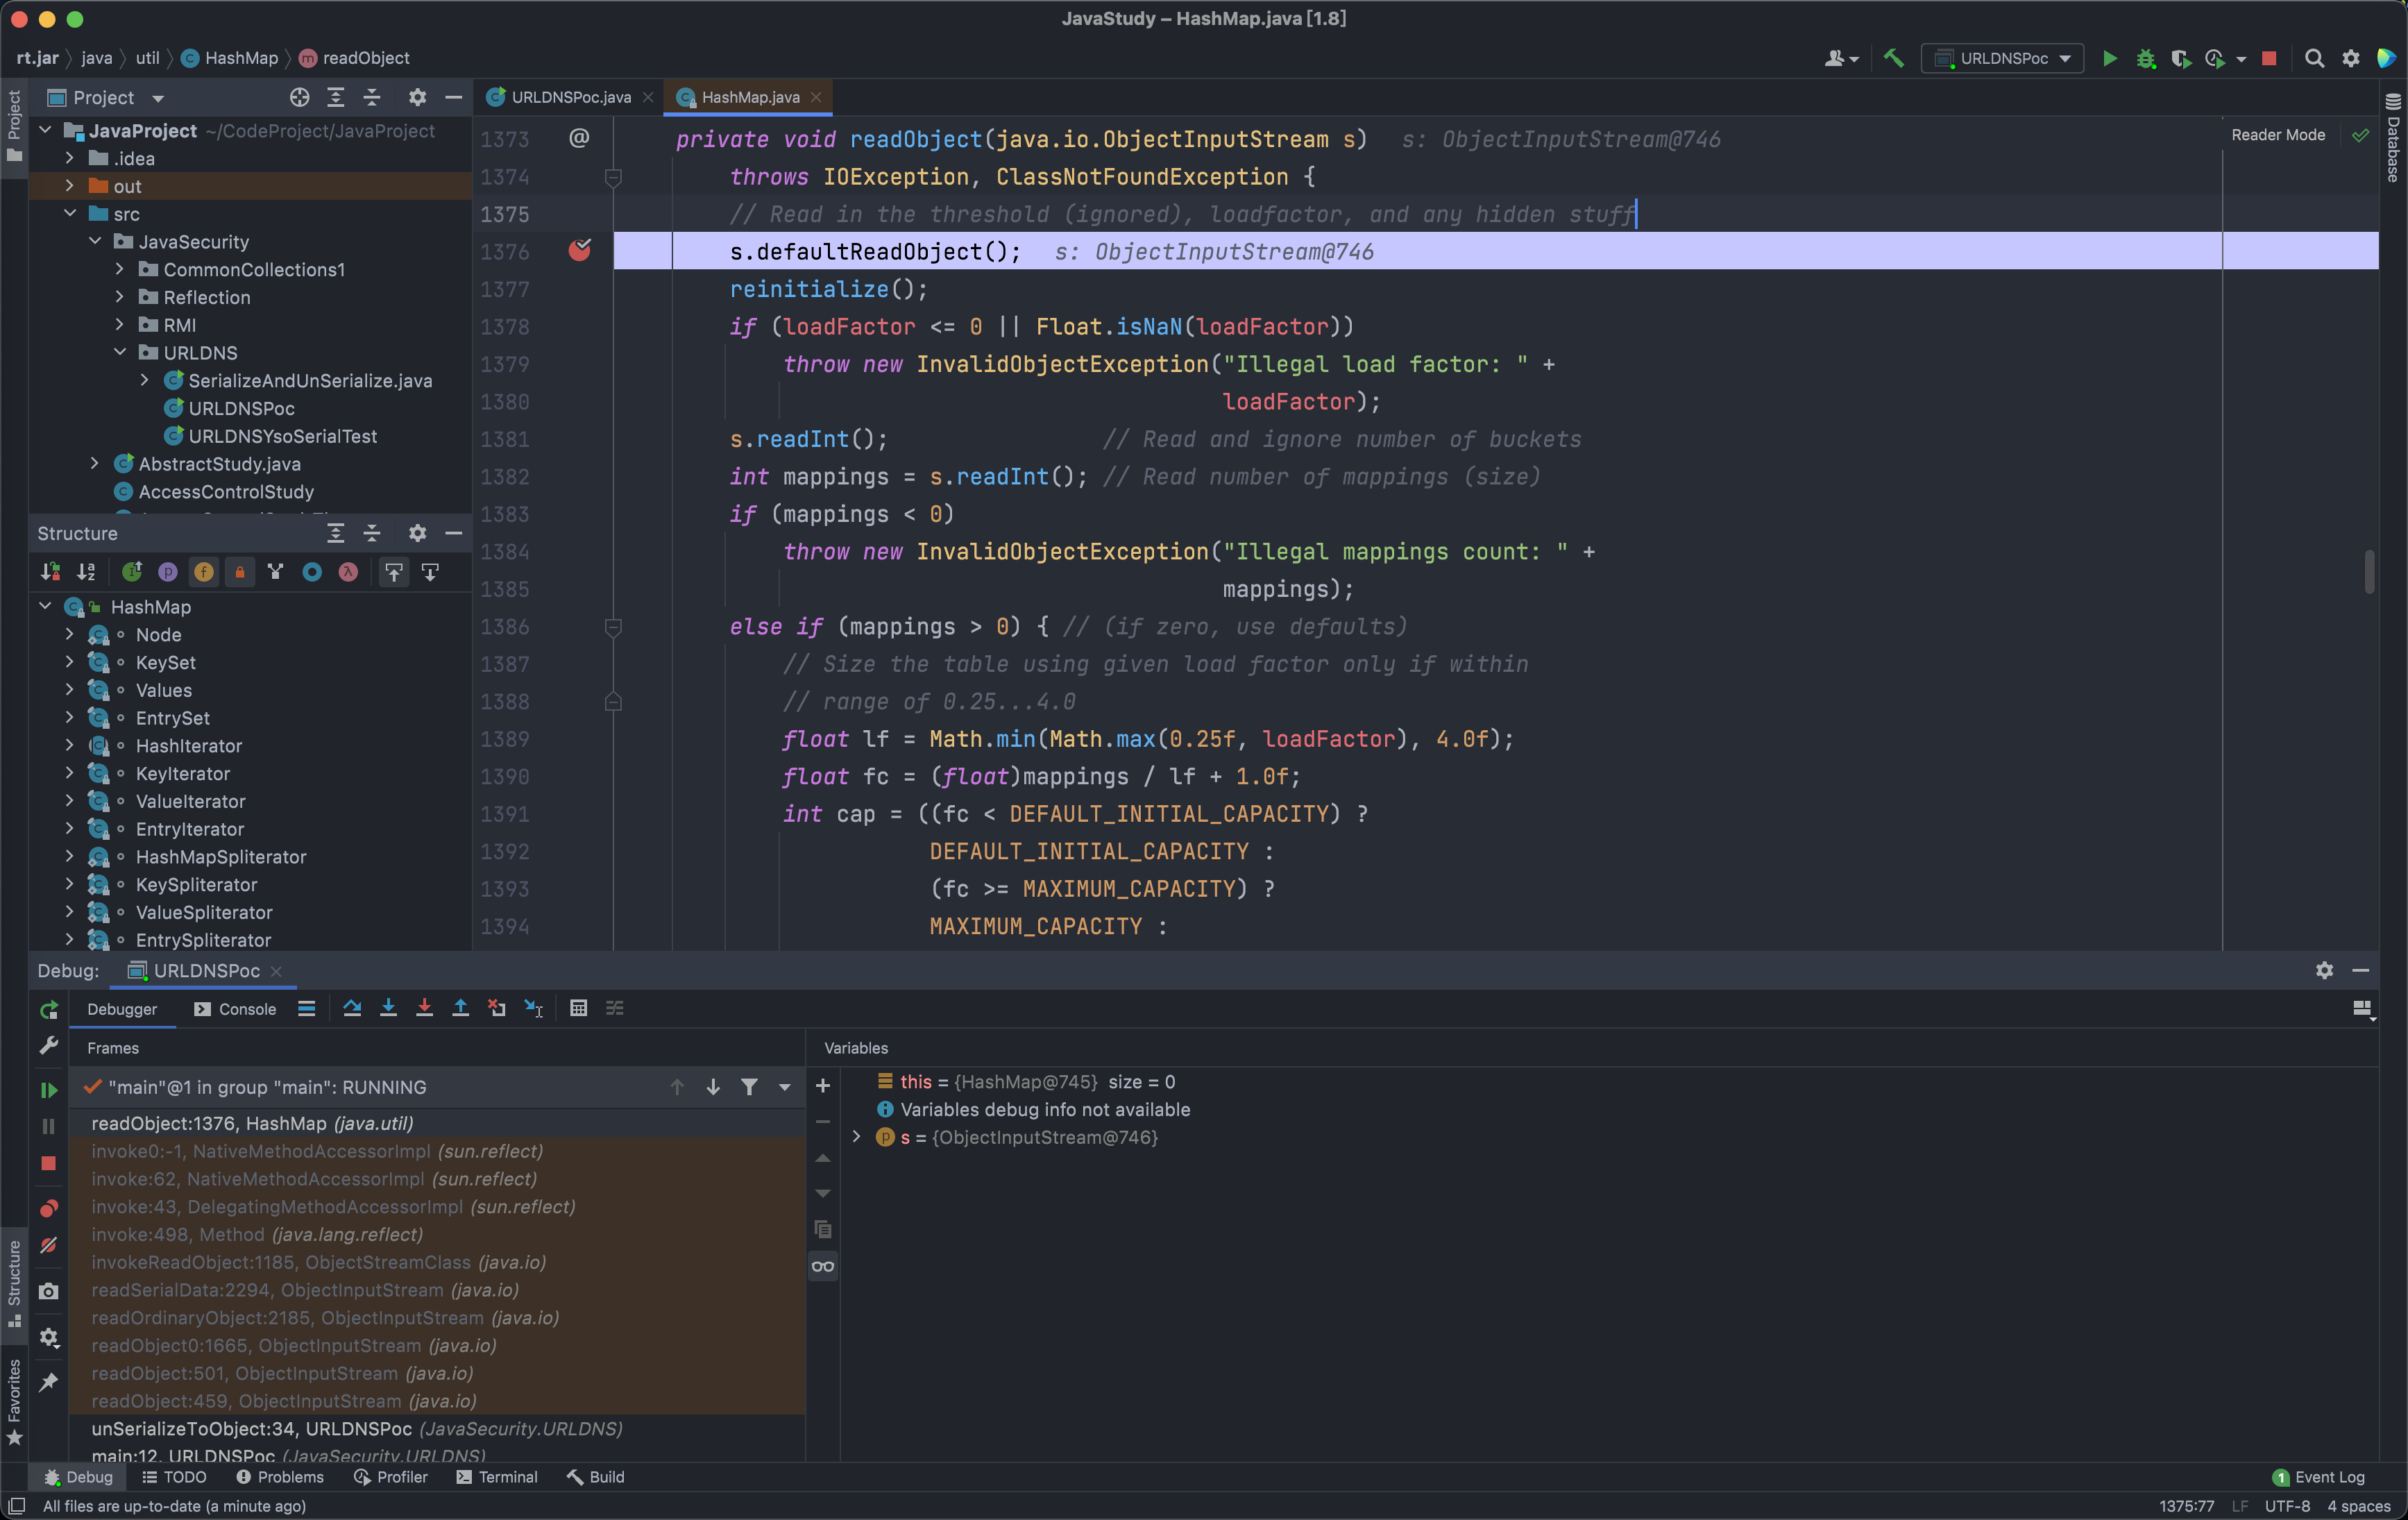This screenshot has height=1520, width=2408.
Task: Collapse the URLDNS folder
Action: tap(119, 352)
